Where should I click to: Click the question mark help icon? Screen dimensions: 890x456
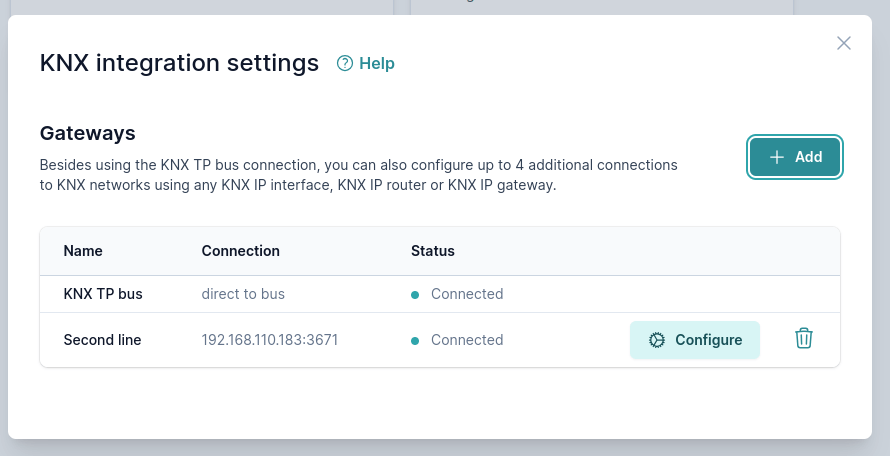345,64
